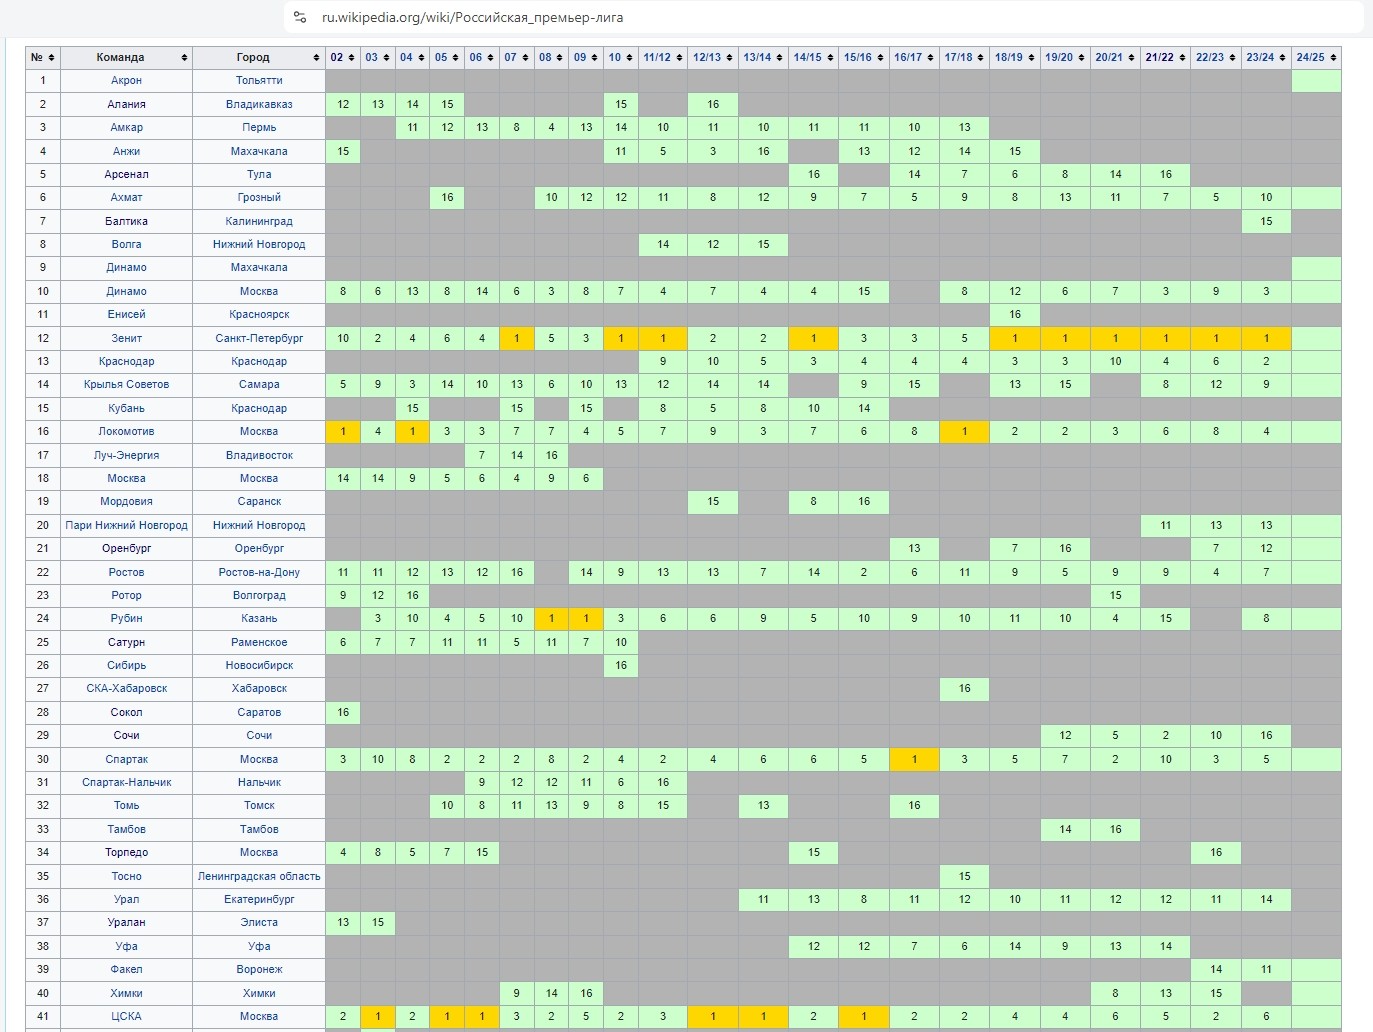1373x1032 pixels.
Task: Open the Крылья Советов team link
Action: (x=126, y=384)
